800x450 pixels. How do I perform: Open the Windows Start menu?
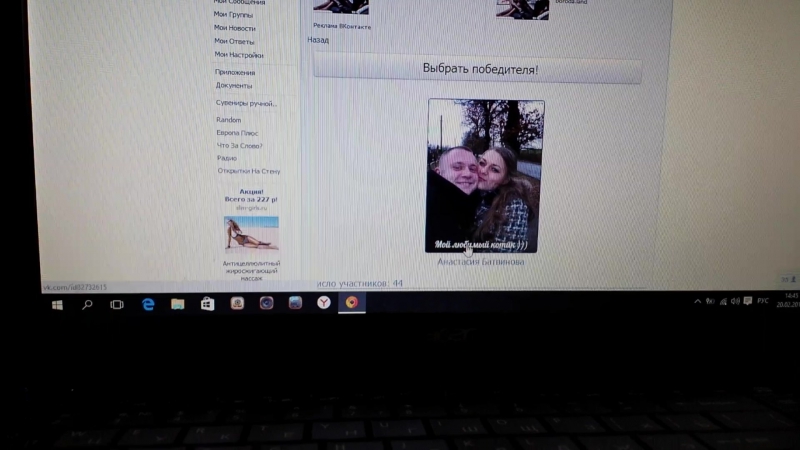pos(57,305)
